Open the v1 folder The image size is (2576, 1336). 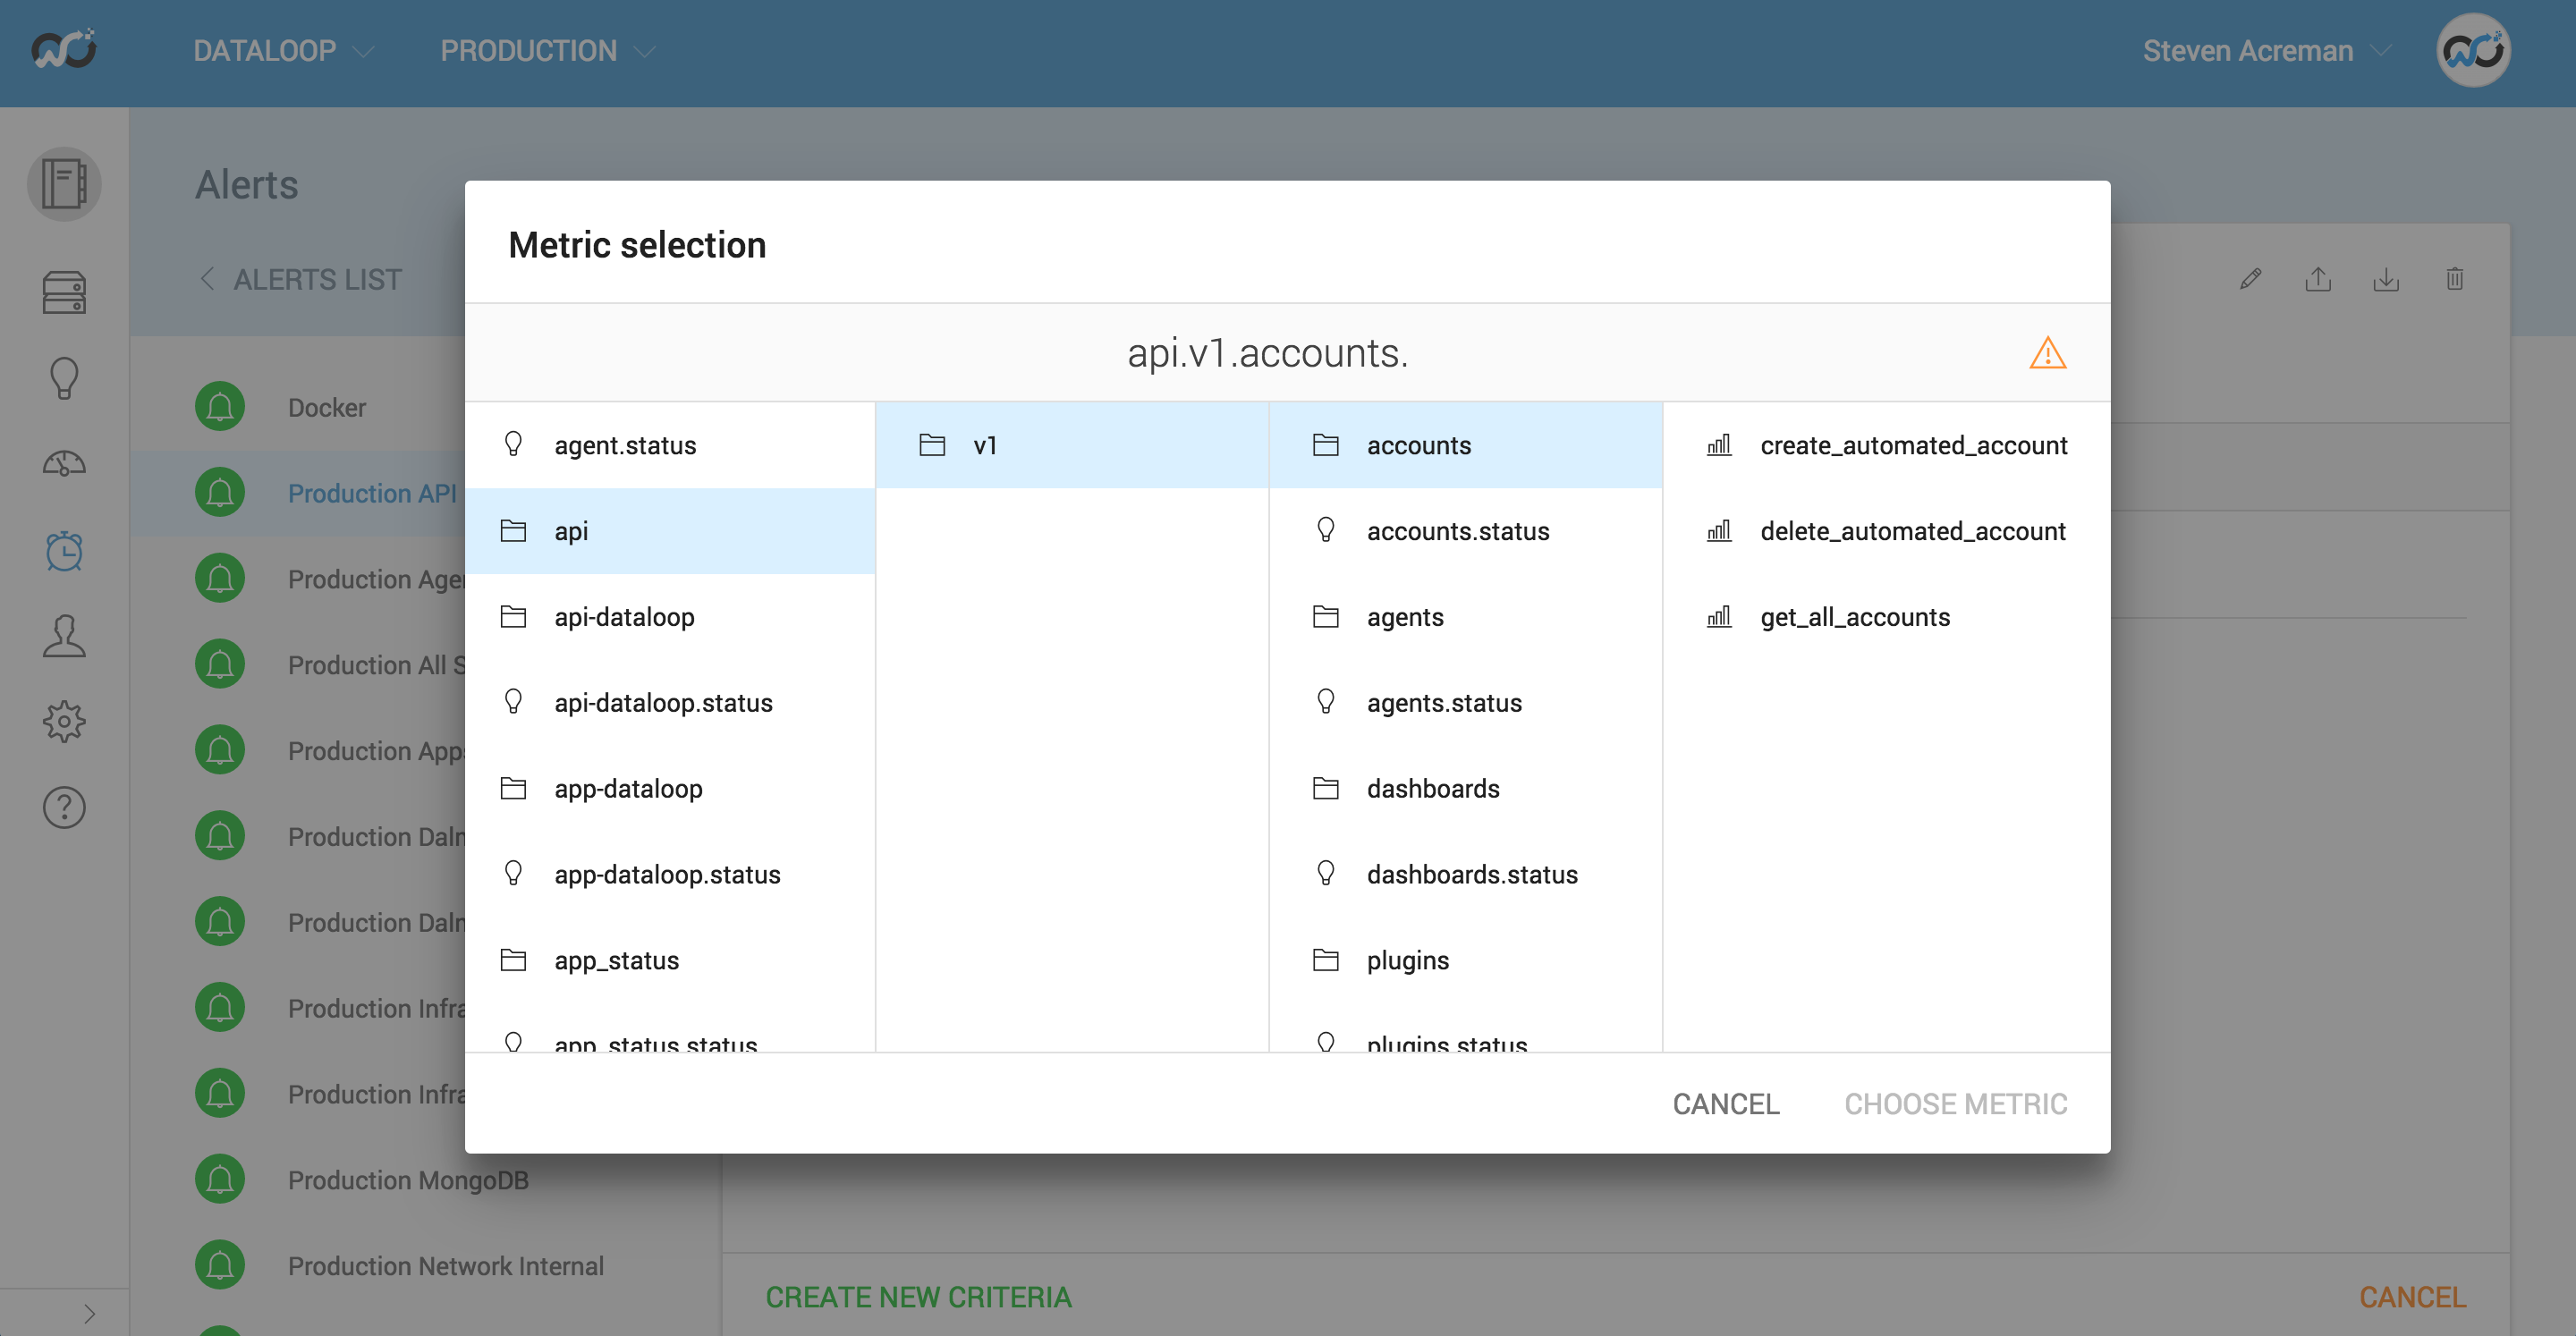pos(1072,445)
